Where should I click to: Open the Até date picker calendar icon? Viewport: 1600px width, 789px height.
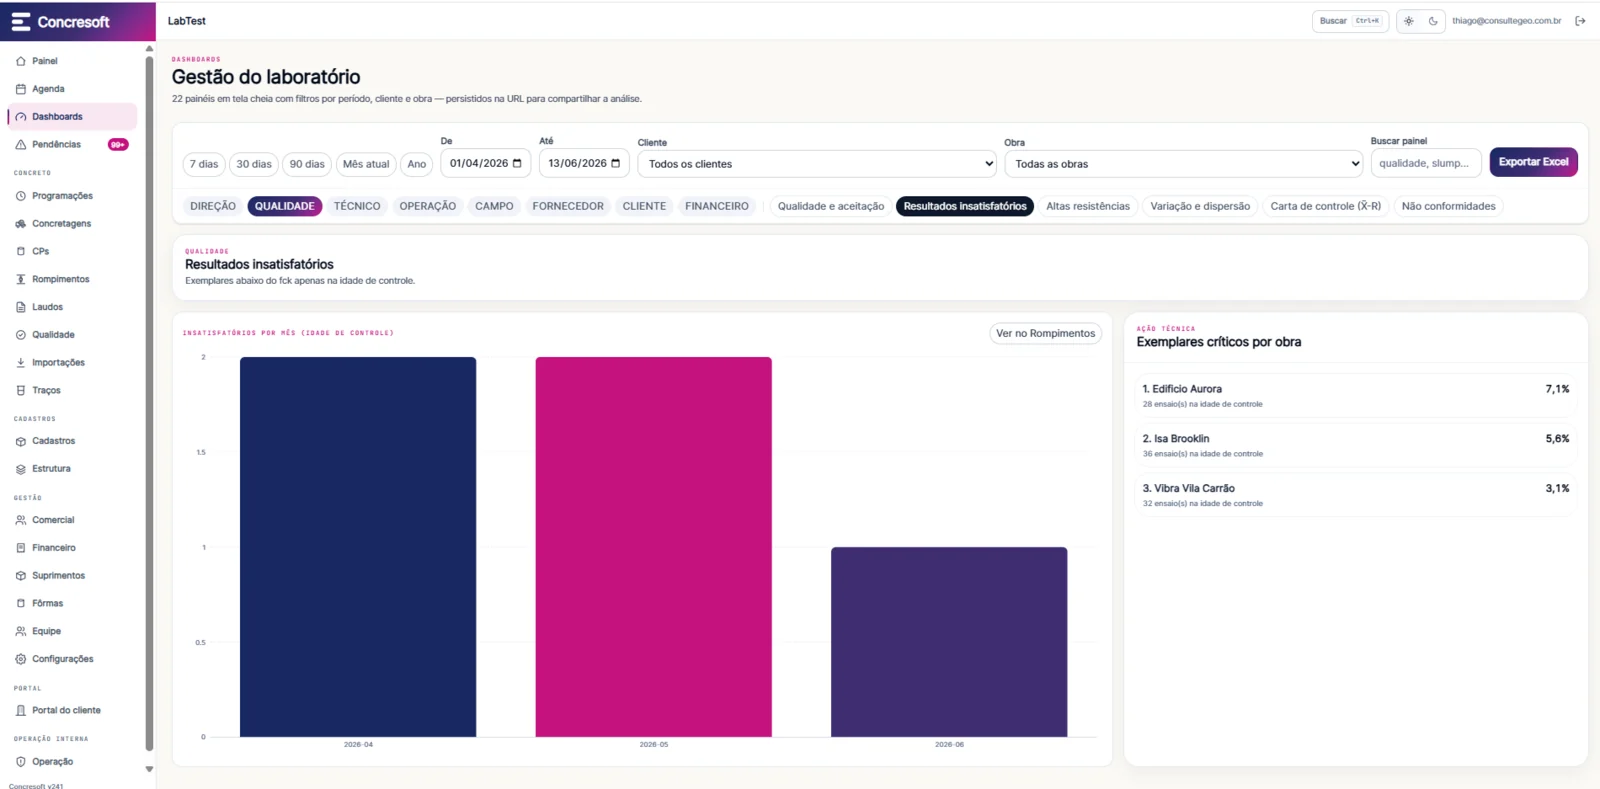pos(616,163)
